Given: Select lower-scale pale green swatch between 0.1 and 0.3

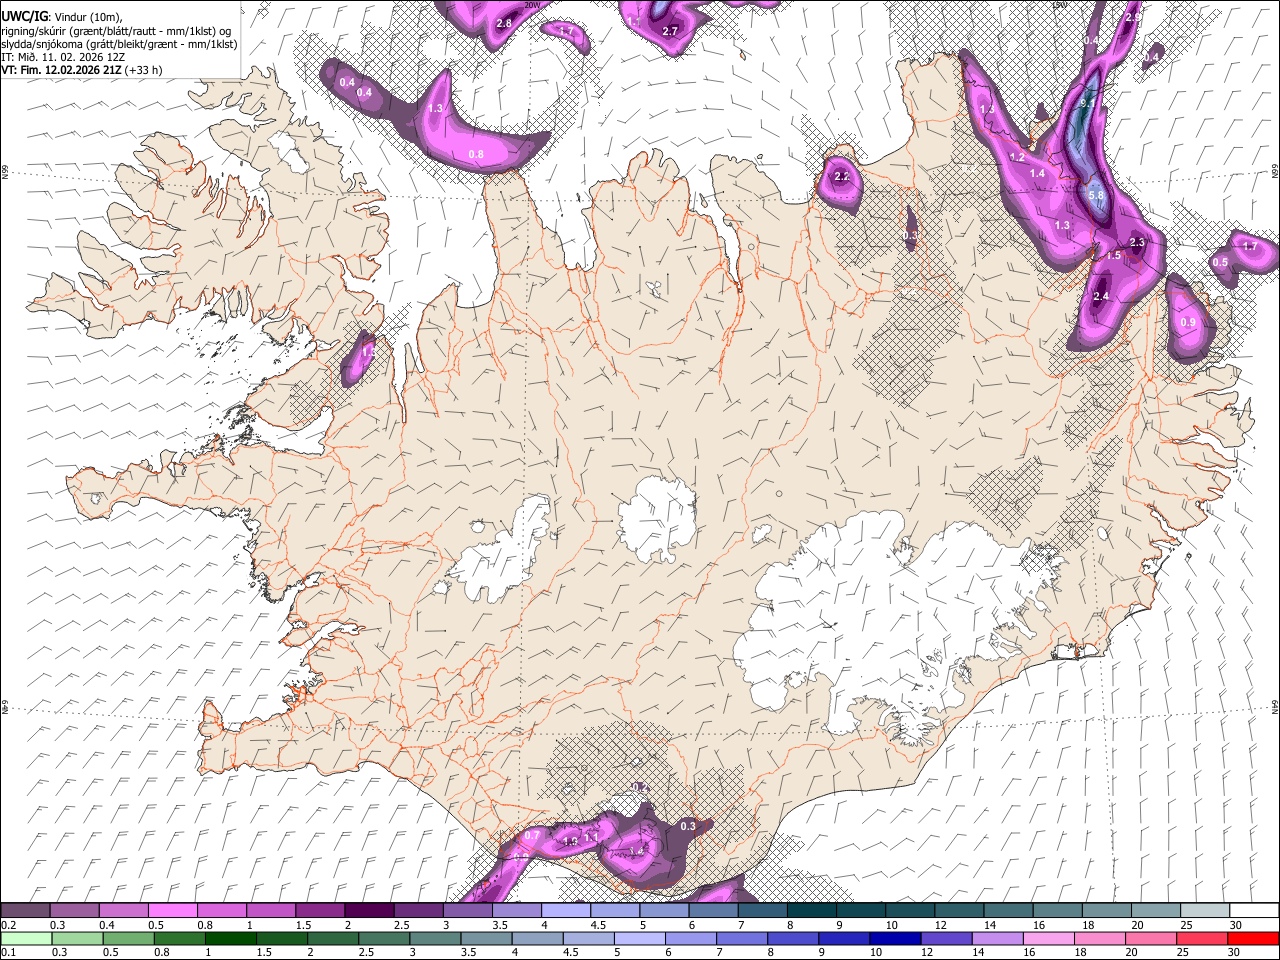Looking at the screenshot, I should (x=25, y=938).
